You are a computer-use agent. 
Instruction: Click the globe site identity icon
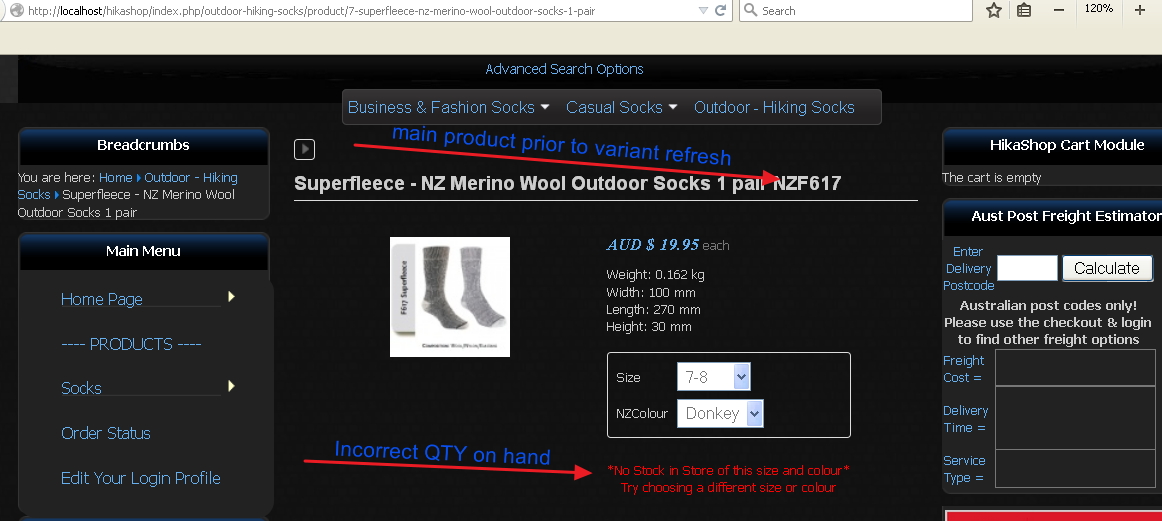click(16, 10)
